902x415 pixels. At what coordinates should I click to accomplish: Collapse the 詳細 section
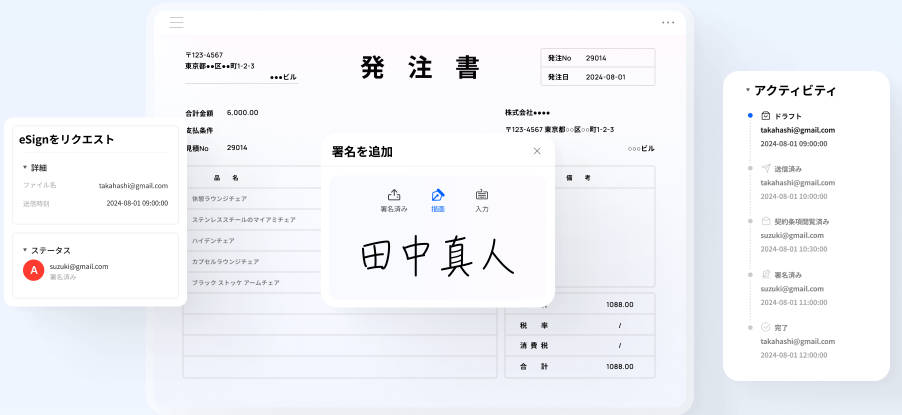pyautogui.click(x=25, y=167)
